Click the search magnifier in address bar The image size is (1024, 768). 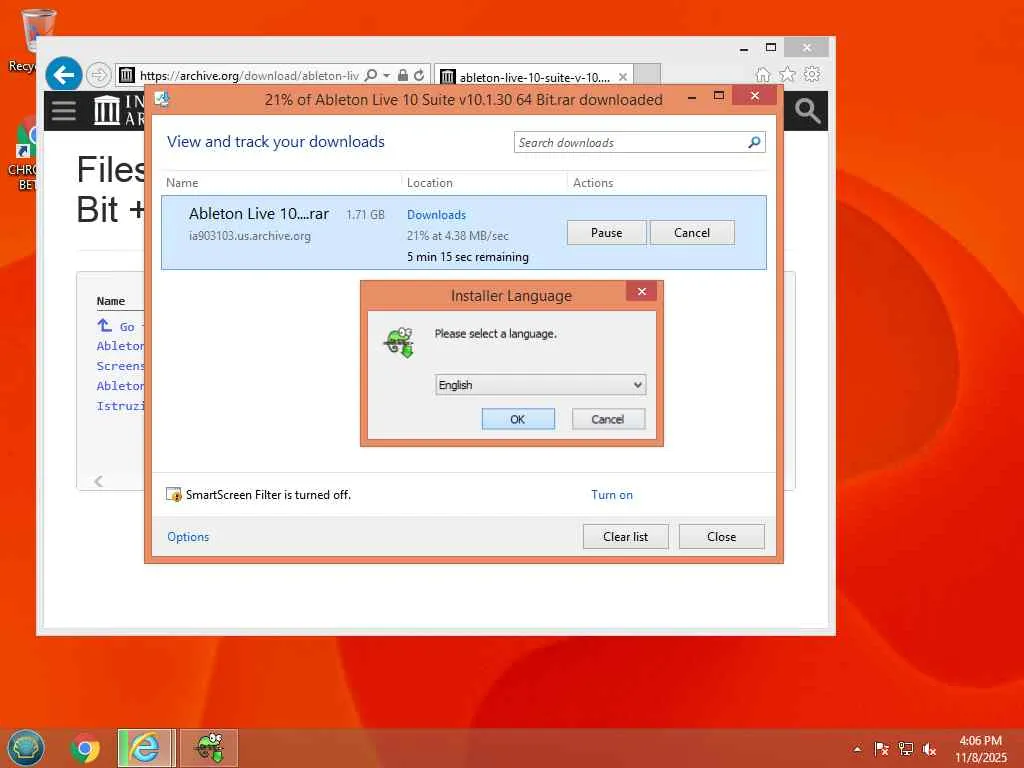tap(371, 75)
